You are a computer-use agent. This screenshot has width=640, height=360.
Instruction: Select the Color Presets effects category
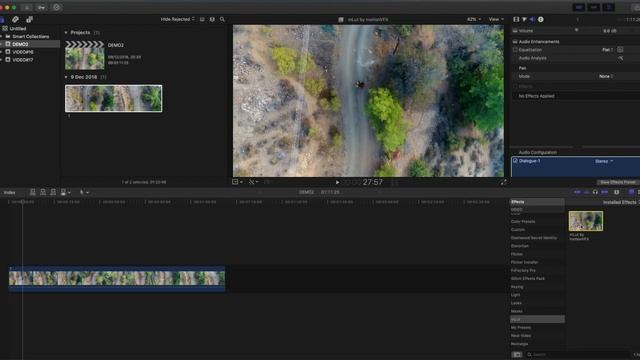(523, 222)
